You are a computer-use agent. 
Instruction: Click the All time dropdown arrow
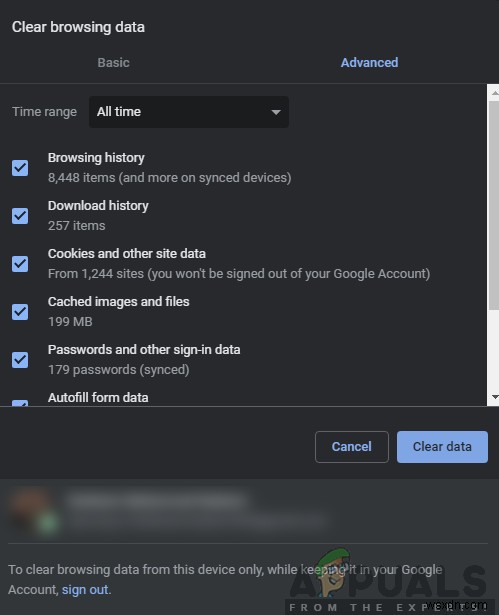[276, 113]
